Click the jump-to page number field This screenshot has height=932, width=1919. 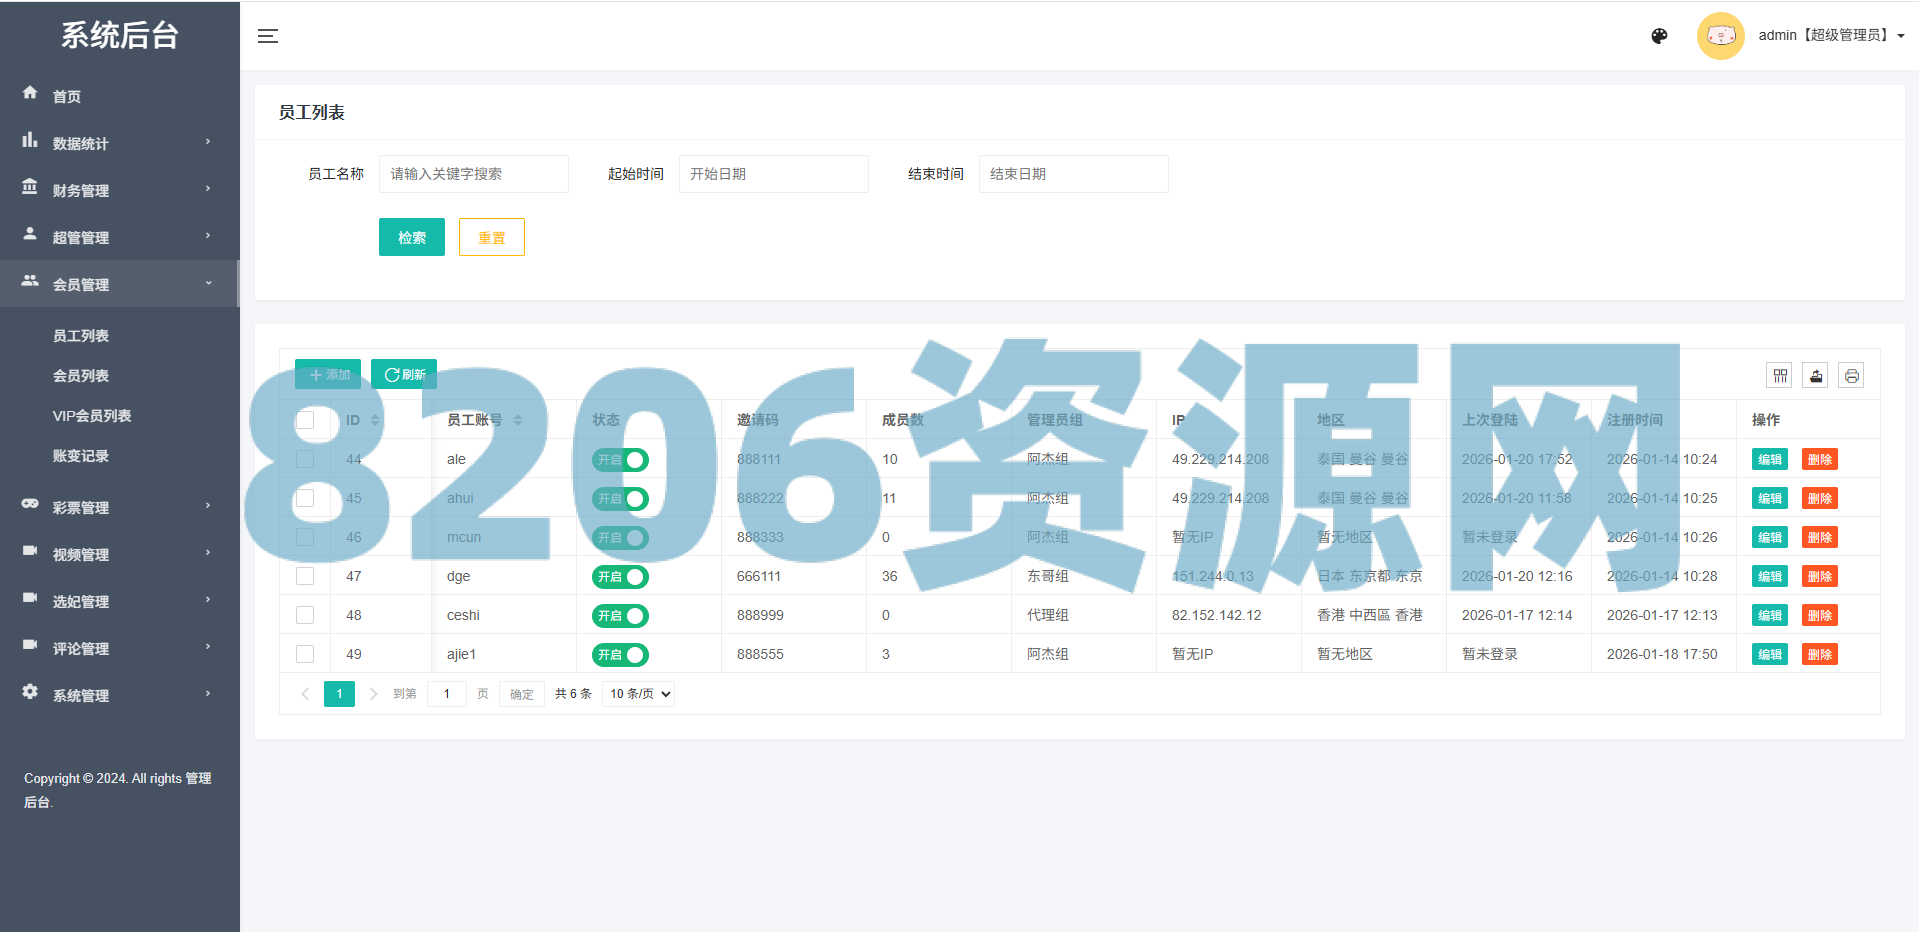(447, 694)
